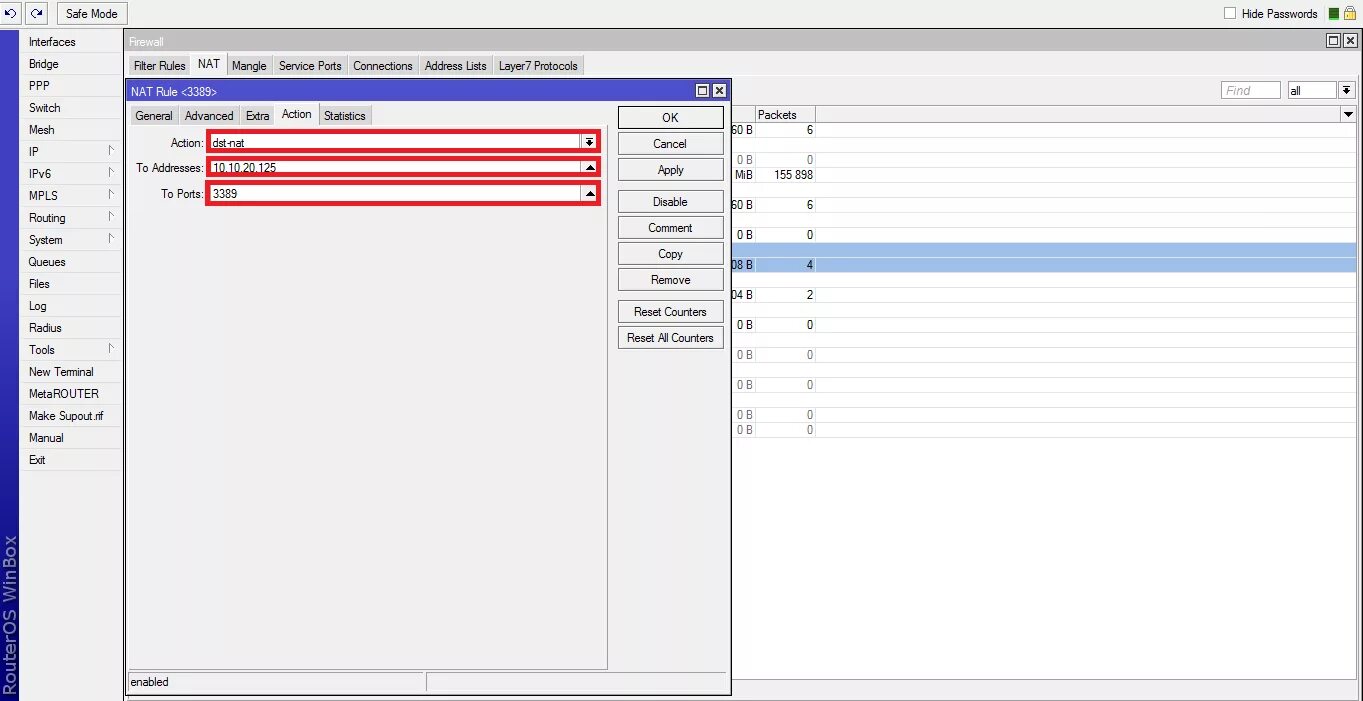Click the Disable button

670,202
